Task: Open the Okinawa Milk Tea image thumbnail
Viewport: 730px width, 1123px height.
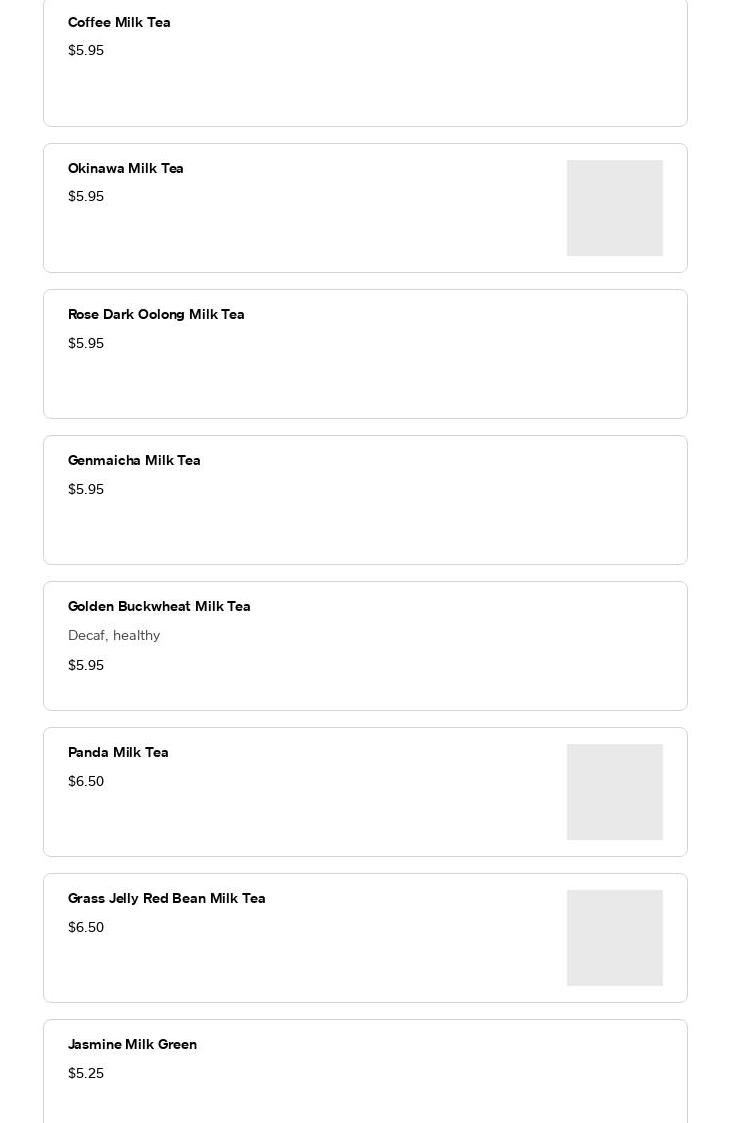Action: click(x=615, y=208)
